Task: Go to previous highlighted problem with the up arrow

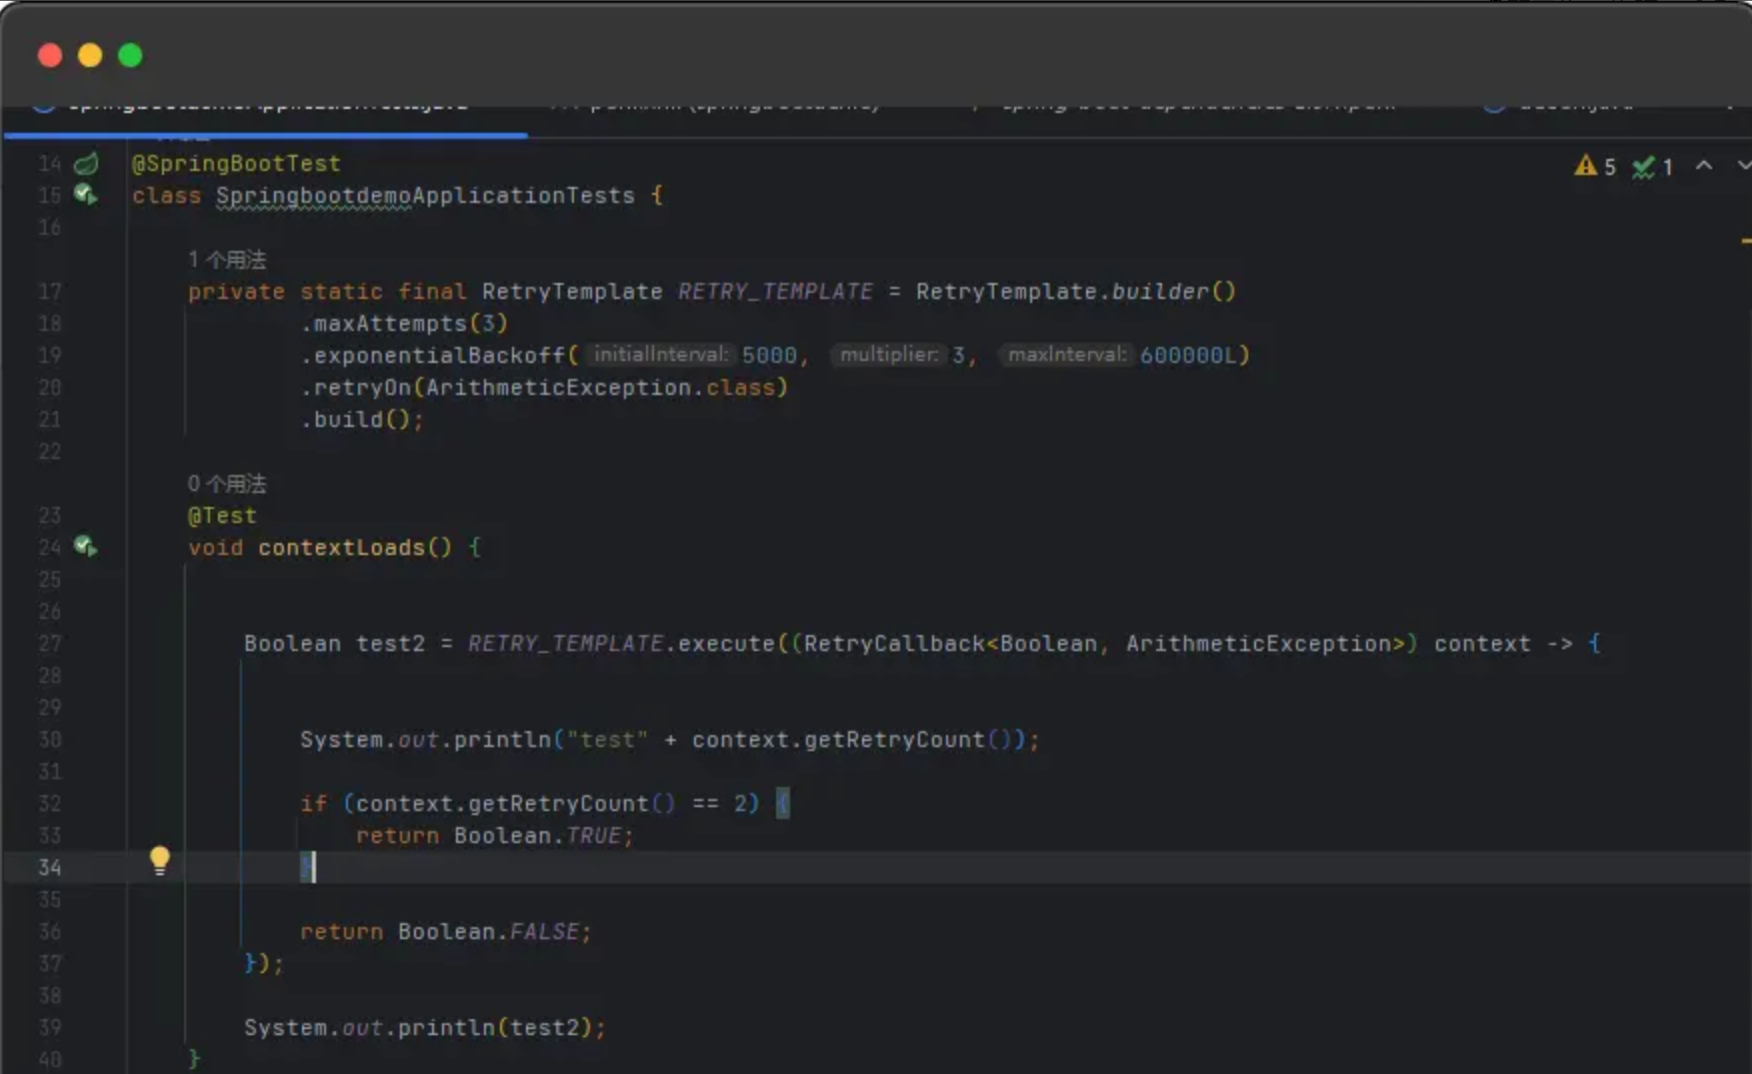Action: coord(1704,166)
